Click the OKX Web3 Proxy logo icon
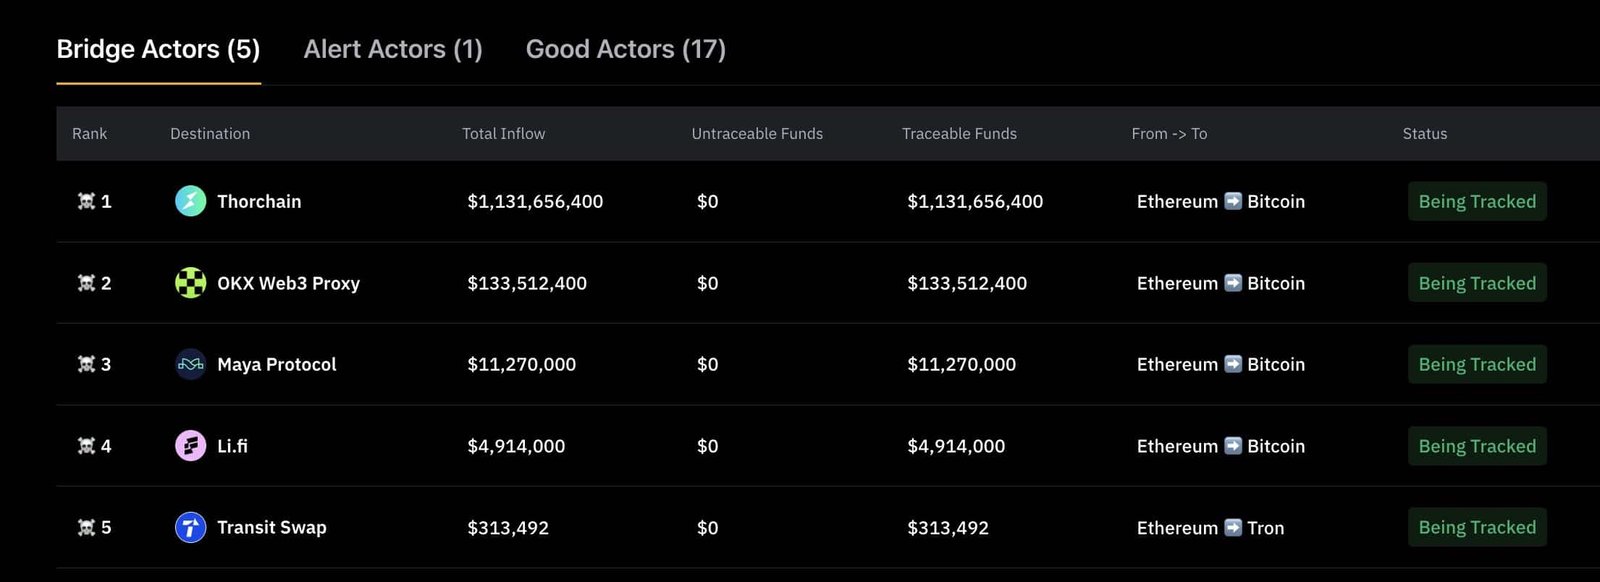Viewport: 1600px width, 582px height. pos(190,283)
